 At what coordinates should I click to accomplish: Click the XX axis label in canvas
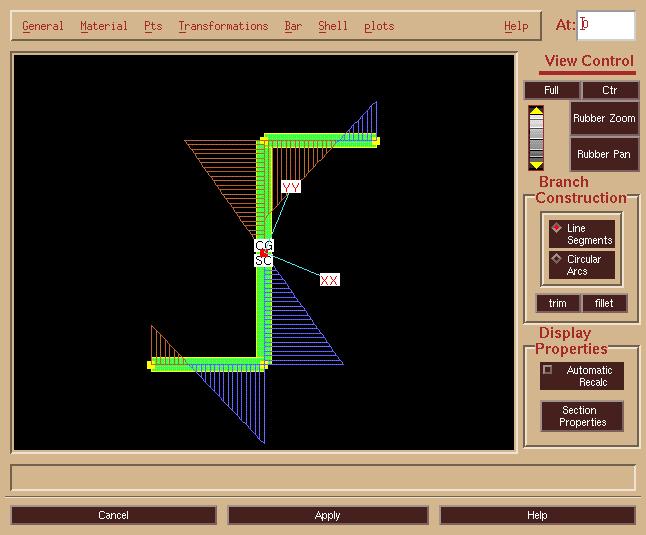coord(329,280)
